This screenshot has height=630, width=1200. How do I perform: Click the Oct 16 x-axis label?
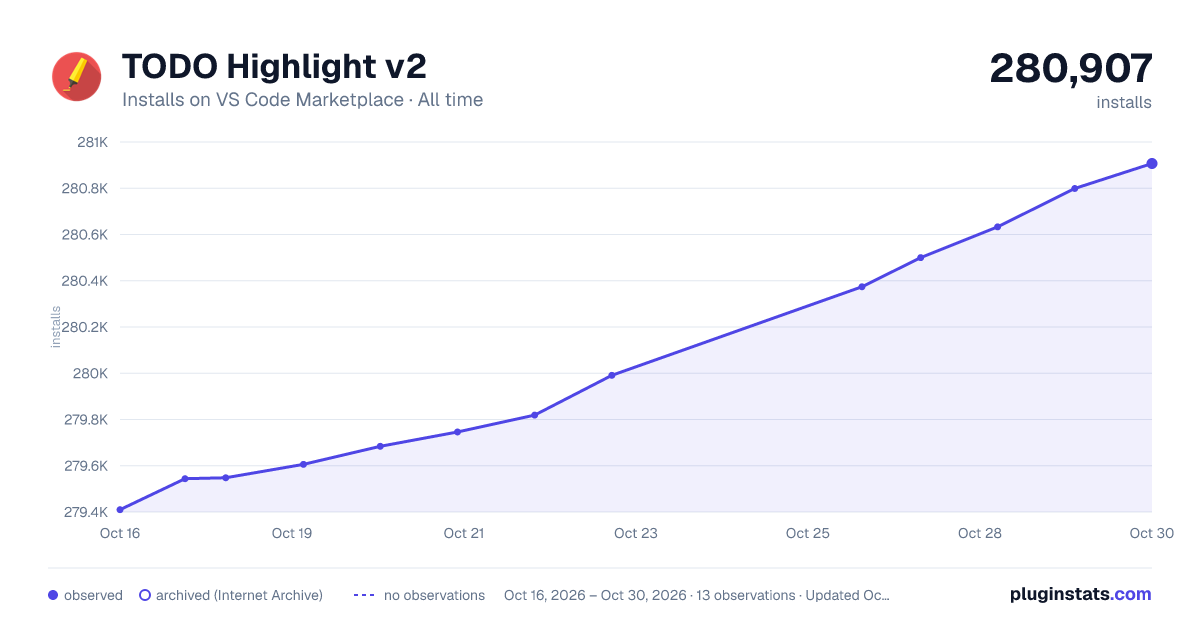[120, 533]
